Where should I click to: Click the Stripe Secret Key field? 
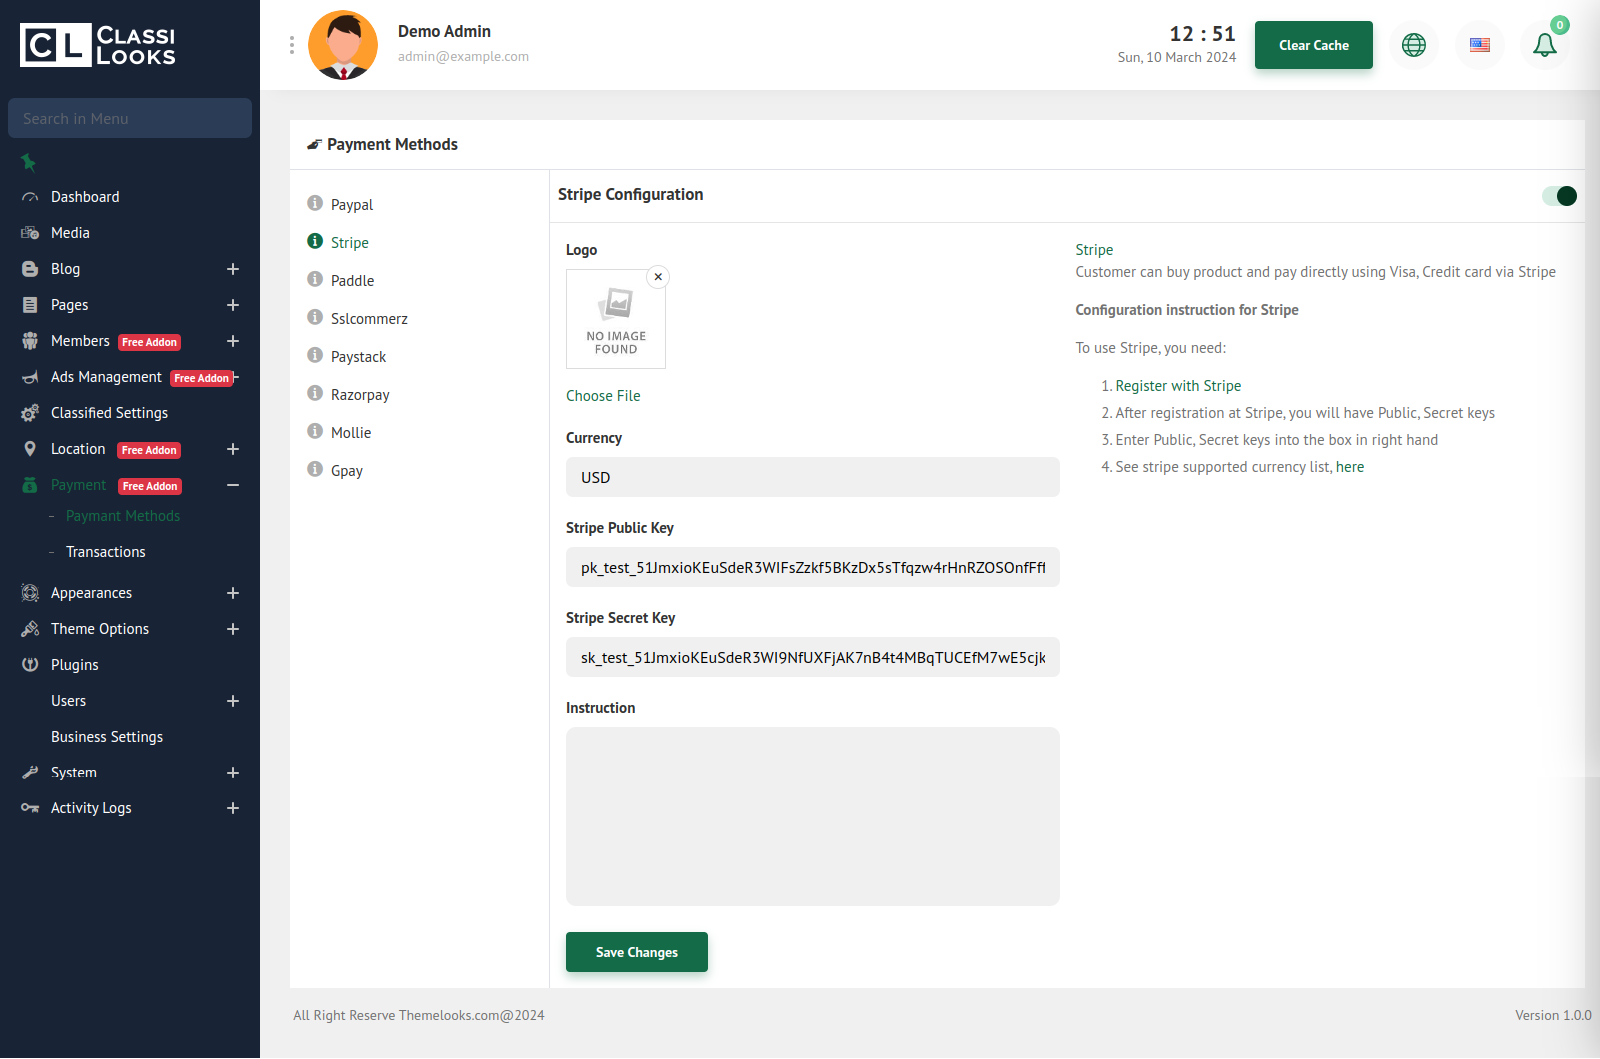pyautogui.click(x=812, y=657)
